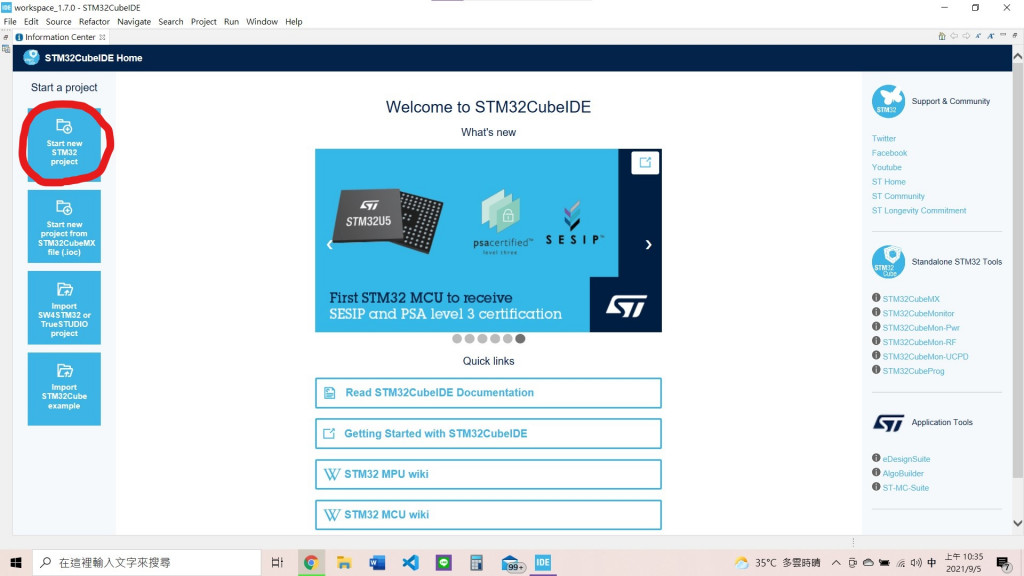Open the STM32CubeMonitor link
The width and height of the screenshot is (1024, 576).
click(918, 313)
